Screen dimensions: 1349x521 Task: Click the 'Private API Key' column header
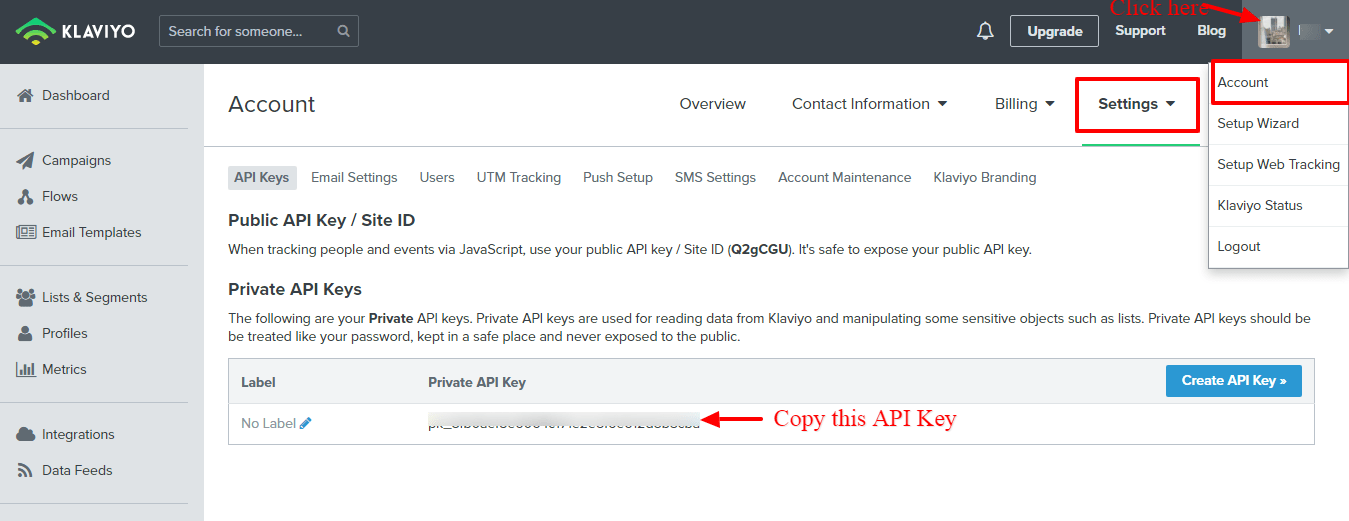point(477,382)
